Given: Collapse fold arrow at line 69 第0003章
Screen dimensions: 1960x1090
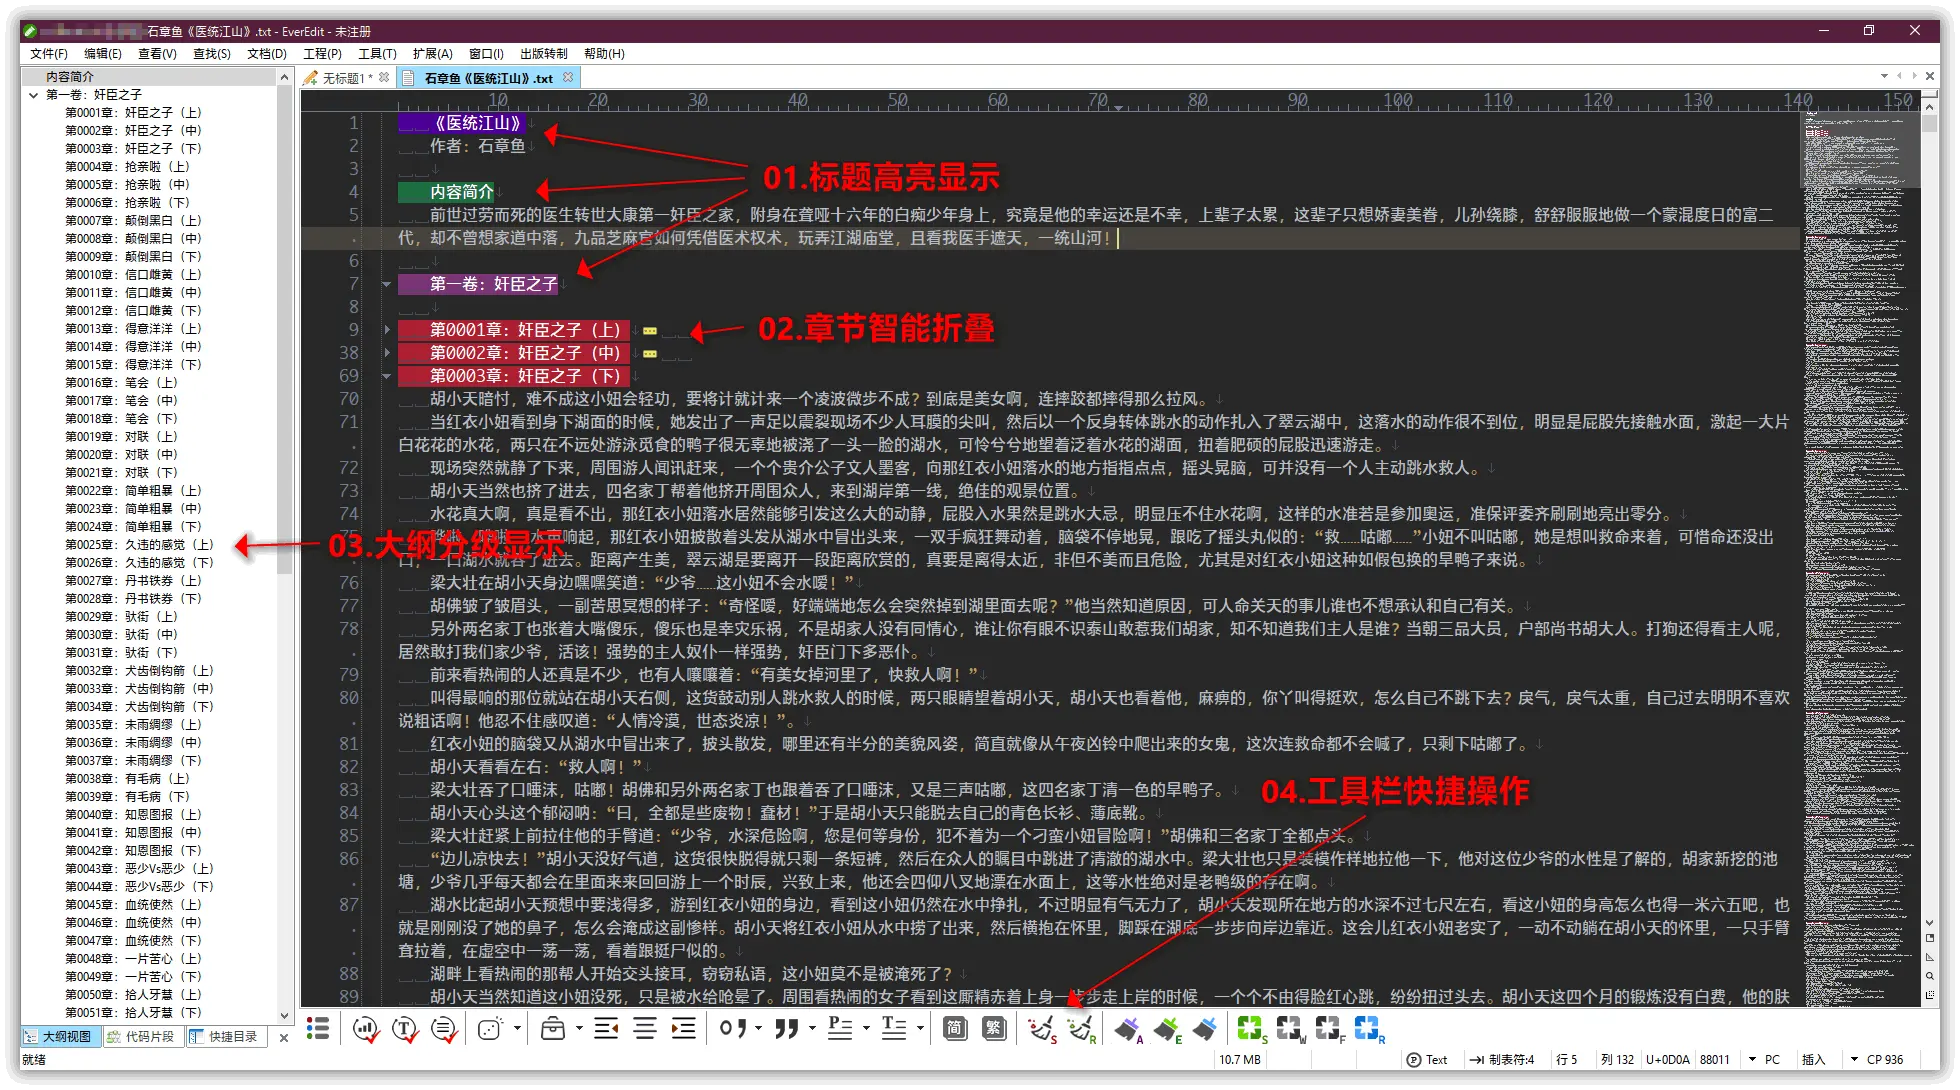Looking at the screenshot, I should tap(386, 376).
